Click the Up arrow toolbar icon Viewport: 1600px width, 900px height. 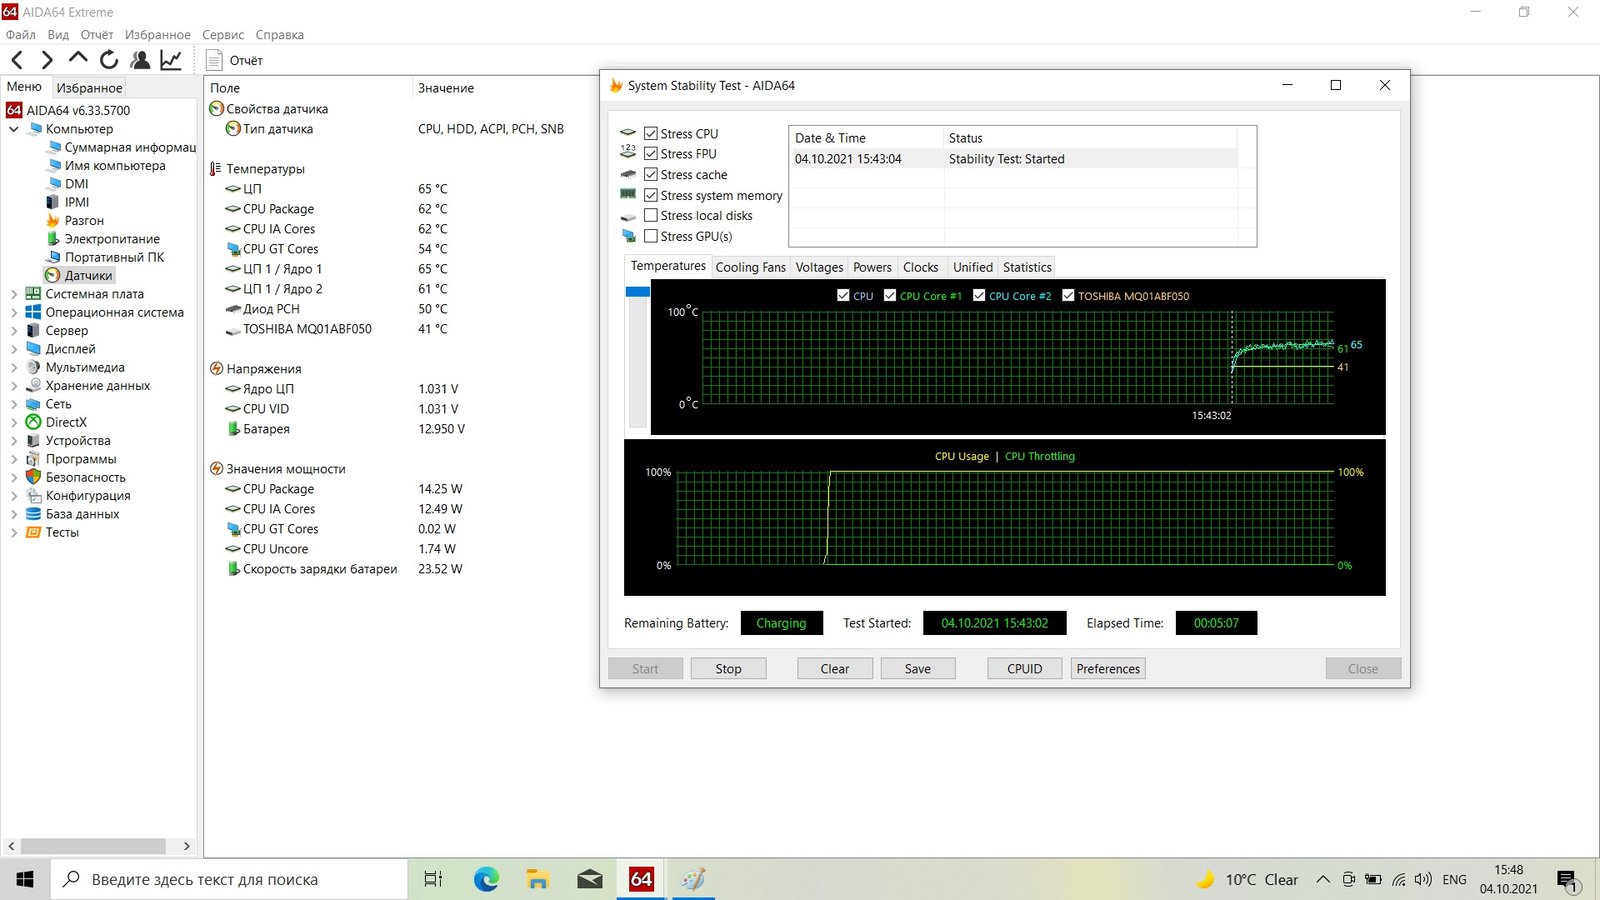(x=78, y=59)
